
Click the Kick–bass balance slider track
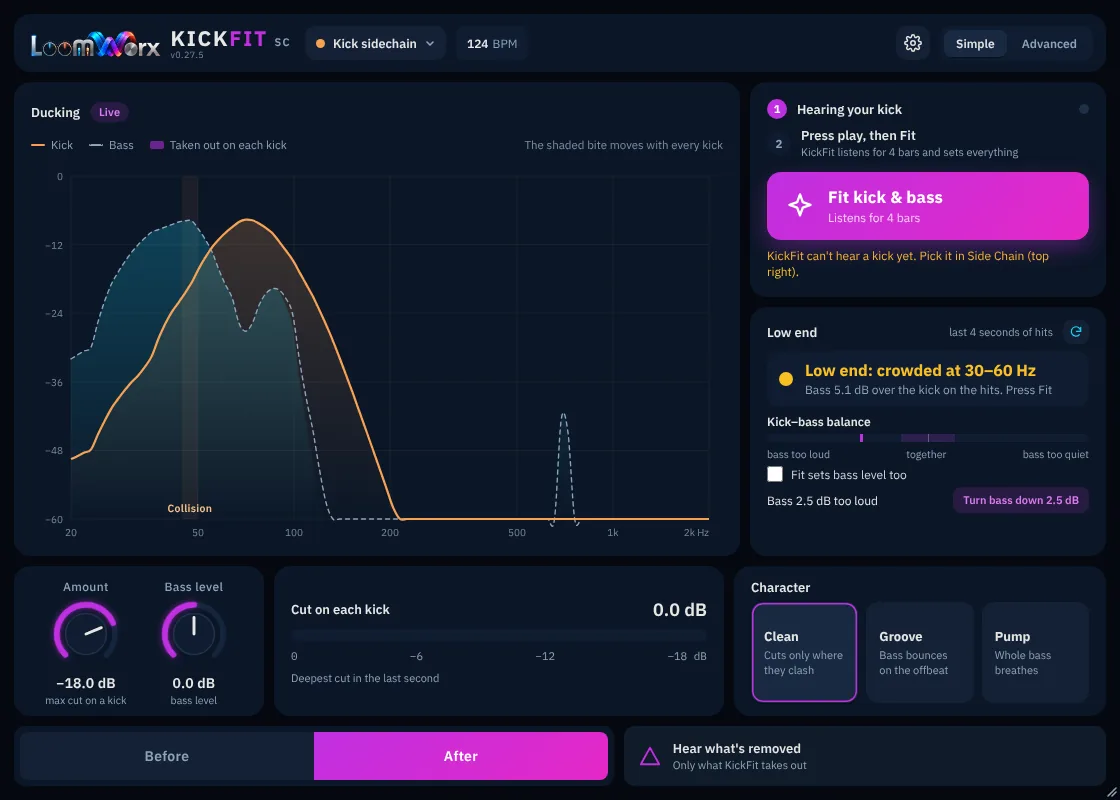(x=928, y=438)
